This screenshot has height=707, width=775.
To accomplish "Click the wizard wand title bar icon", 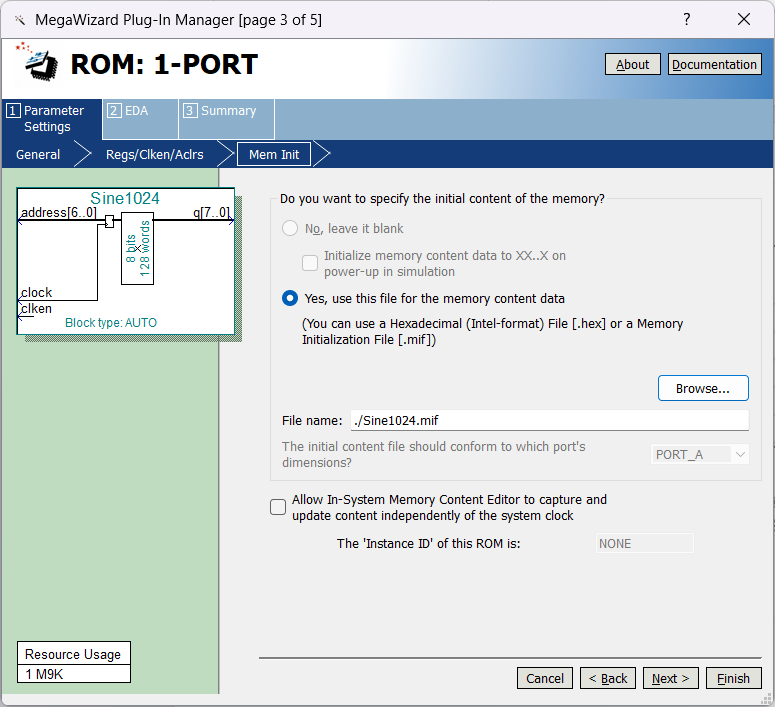I will click(20, 20).
